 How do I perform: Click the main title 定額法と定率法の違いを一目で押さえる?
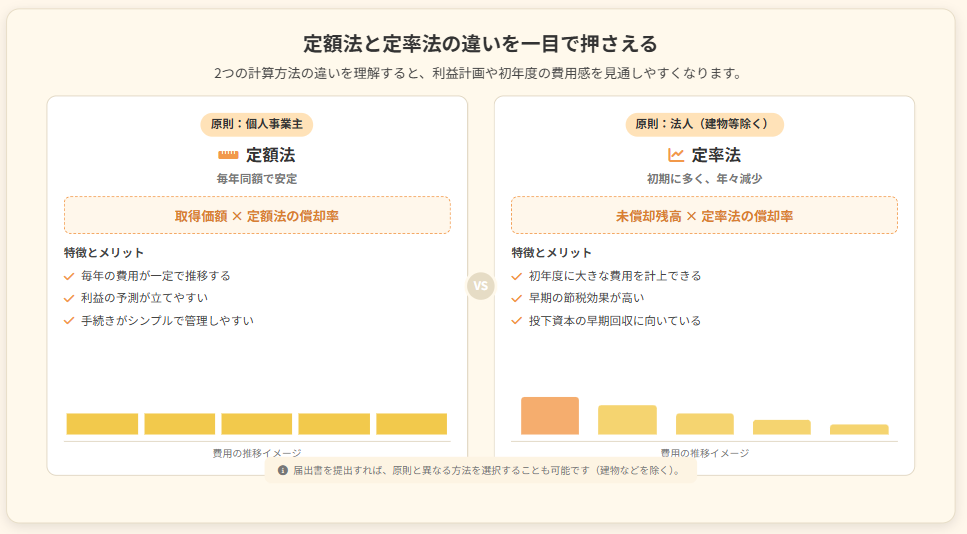pyautogui.click(x=481, y=44)
